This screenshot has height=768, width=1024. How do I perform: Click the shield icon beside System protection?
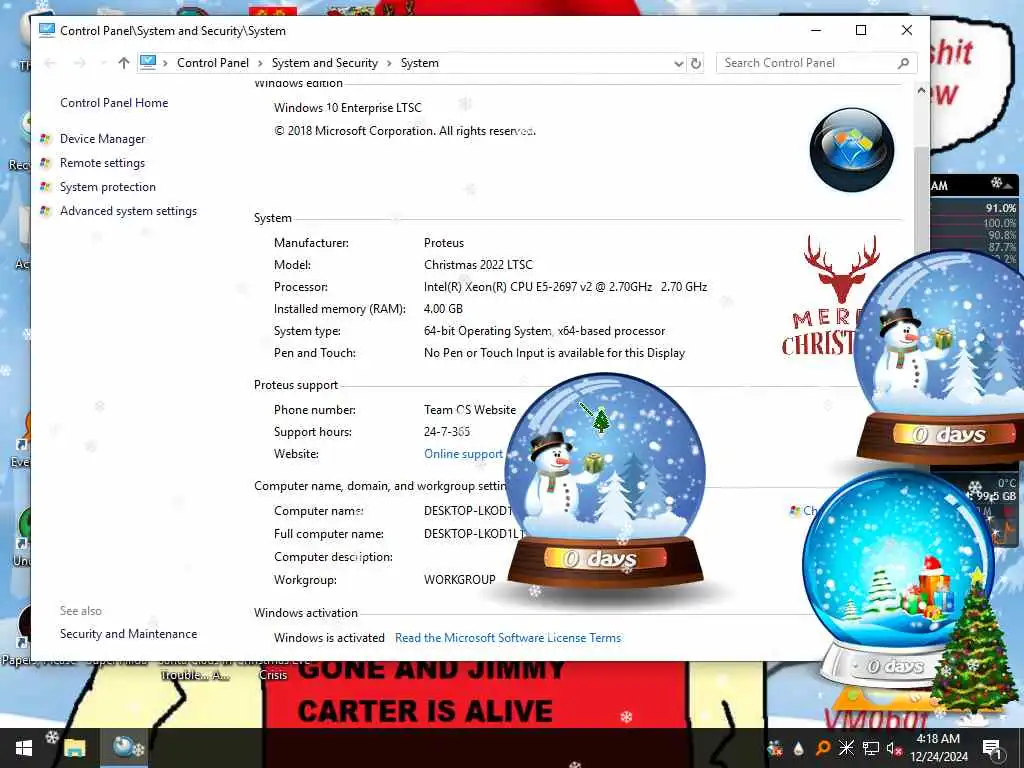(x=45, y=187)
